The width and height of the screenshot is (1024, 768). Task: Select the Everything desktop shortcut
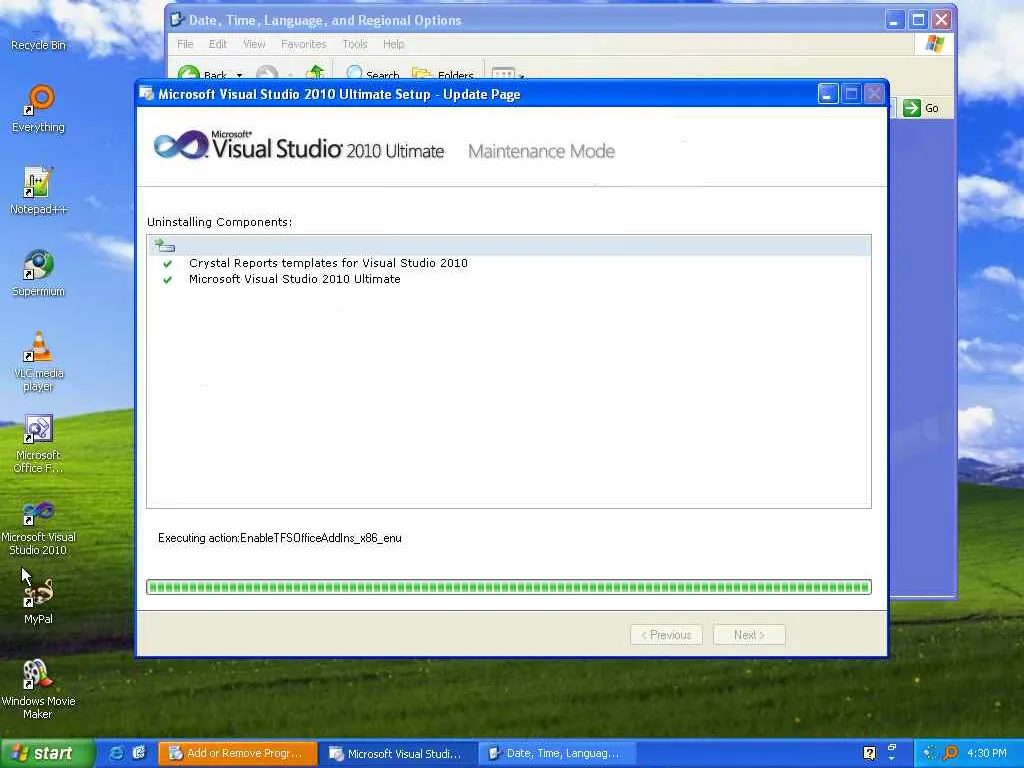coord(38,108)
